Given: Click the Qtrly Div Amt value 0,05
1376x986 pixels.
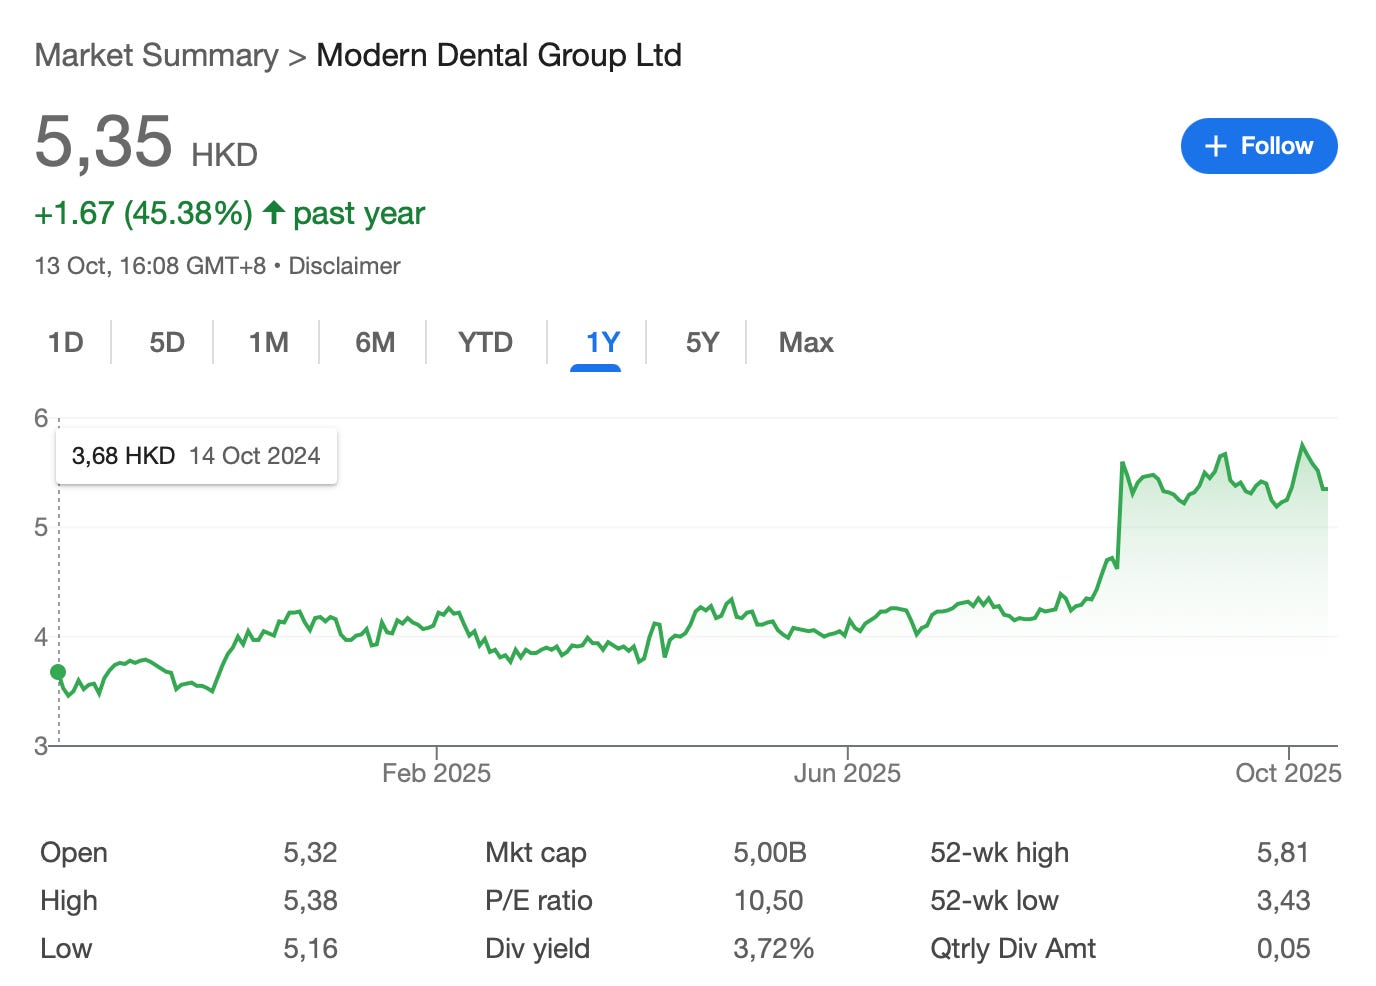Looking at the screenshot, I should 1283,949.
